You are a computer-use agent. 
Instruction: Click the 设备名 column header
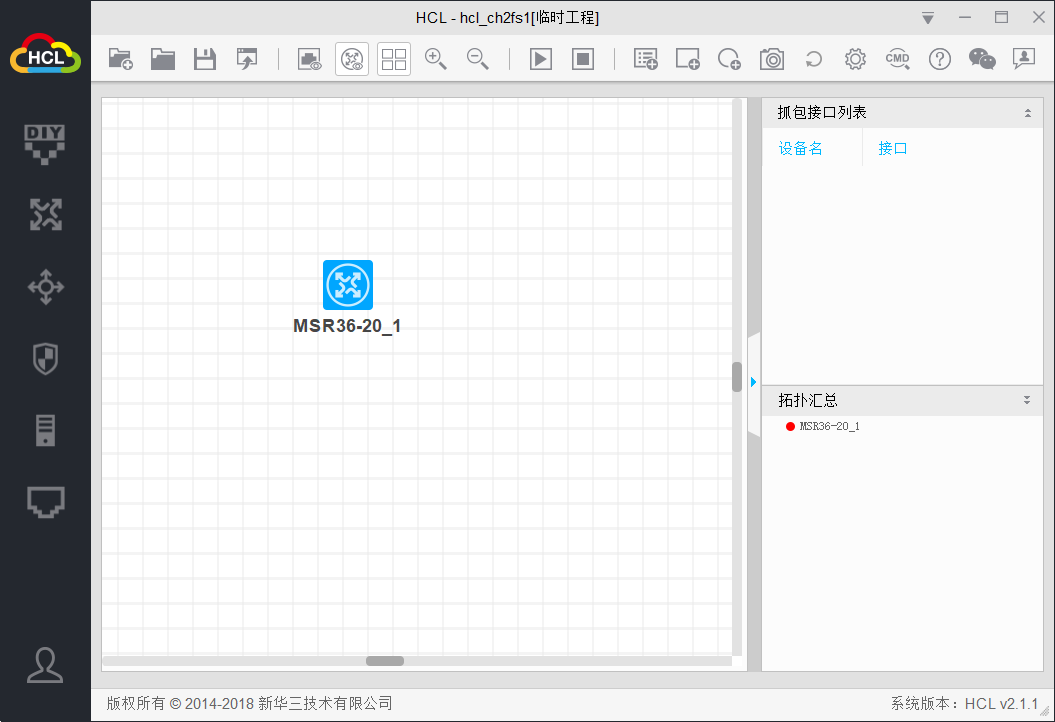[801, 148]
